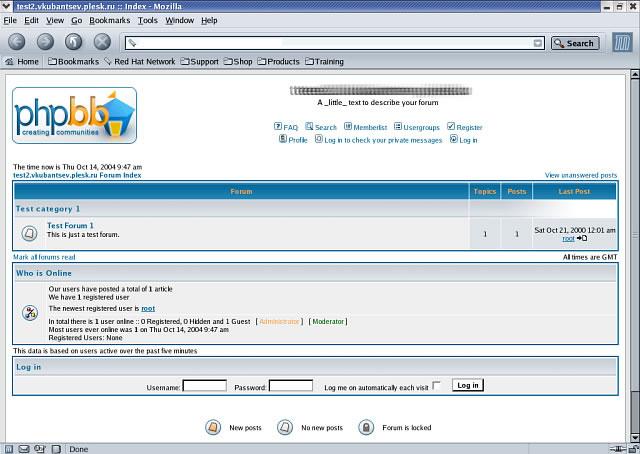Click the Username input field
Screen dimensions: 640x454
tap(204, 385)
